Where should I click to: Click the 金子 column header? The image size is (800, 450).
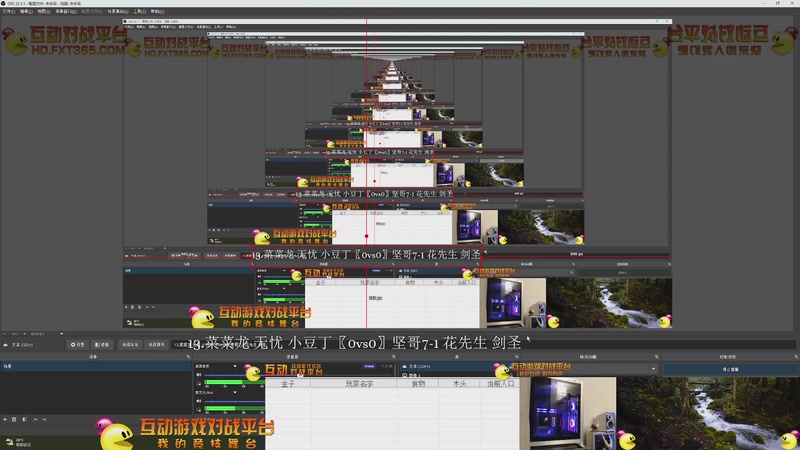click(288, 384)
